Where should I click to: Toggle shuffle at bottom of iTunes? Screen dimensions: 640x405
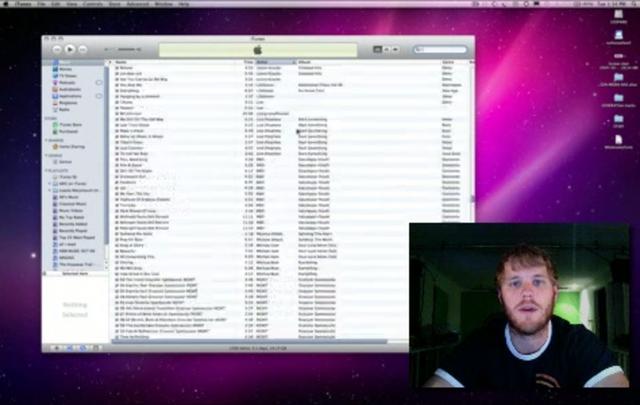coord(69,348)
